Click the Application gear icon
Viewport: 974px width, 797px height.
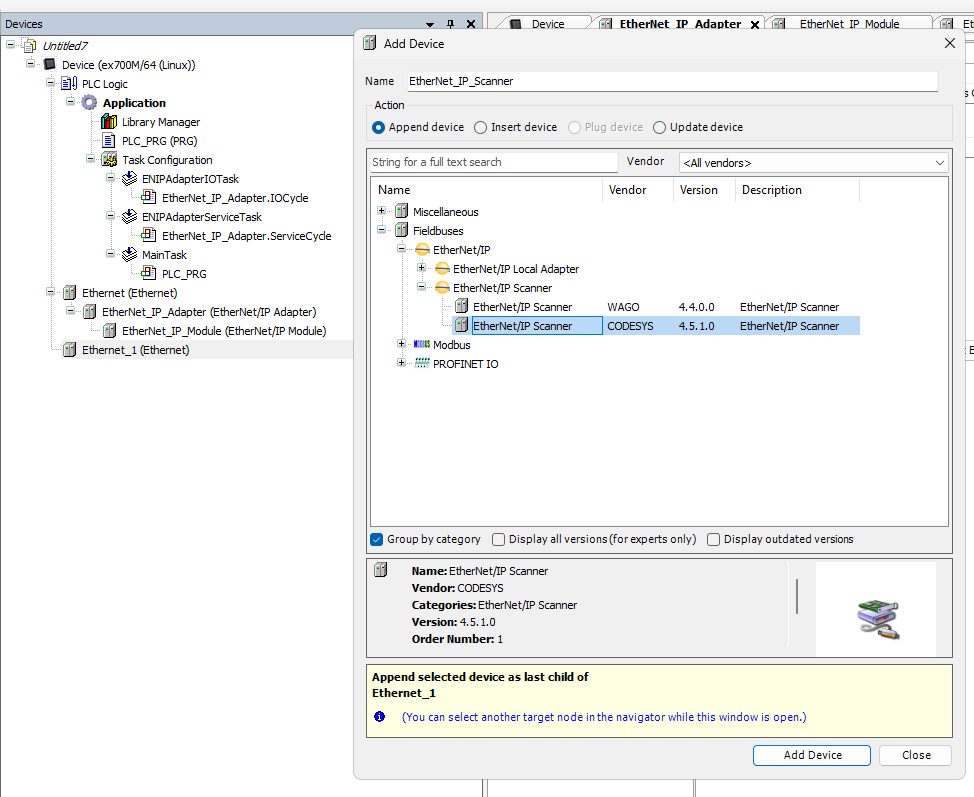click(90, 103)
